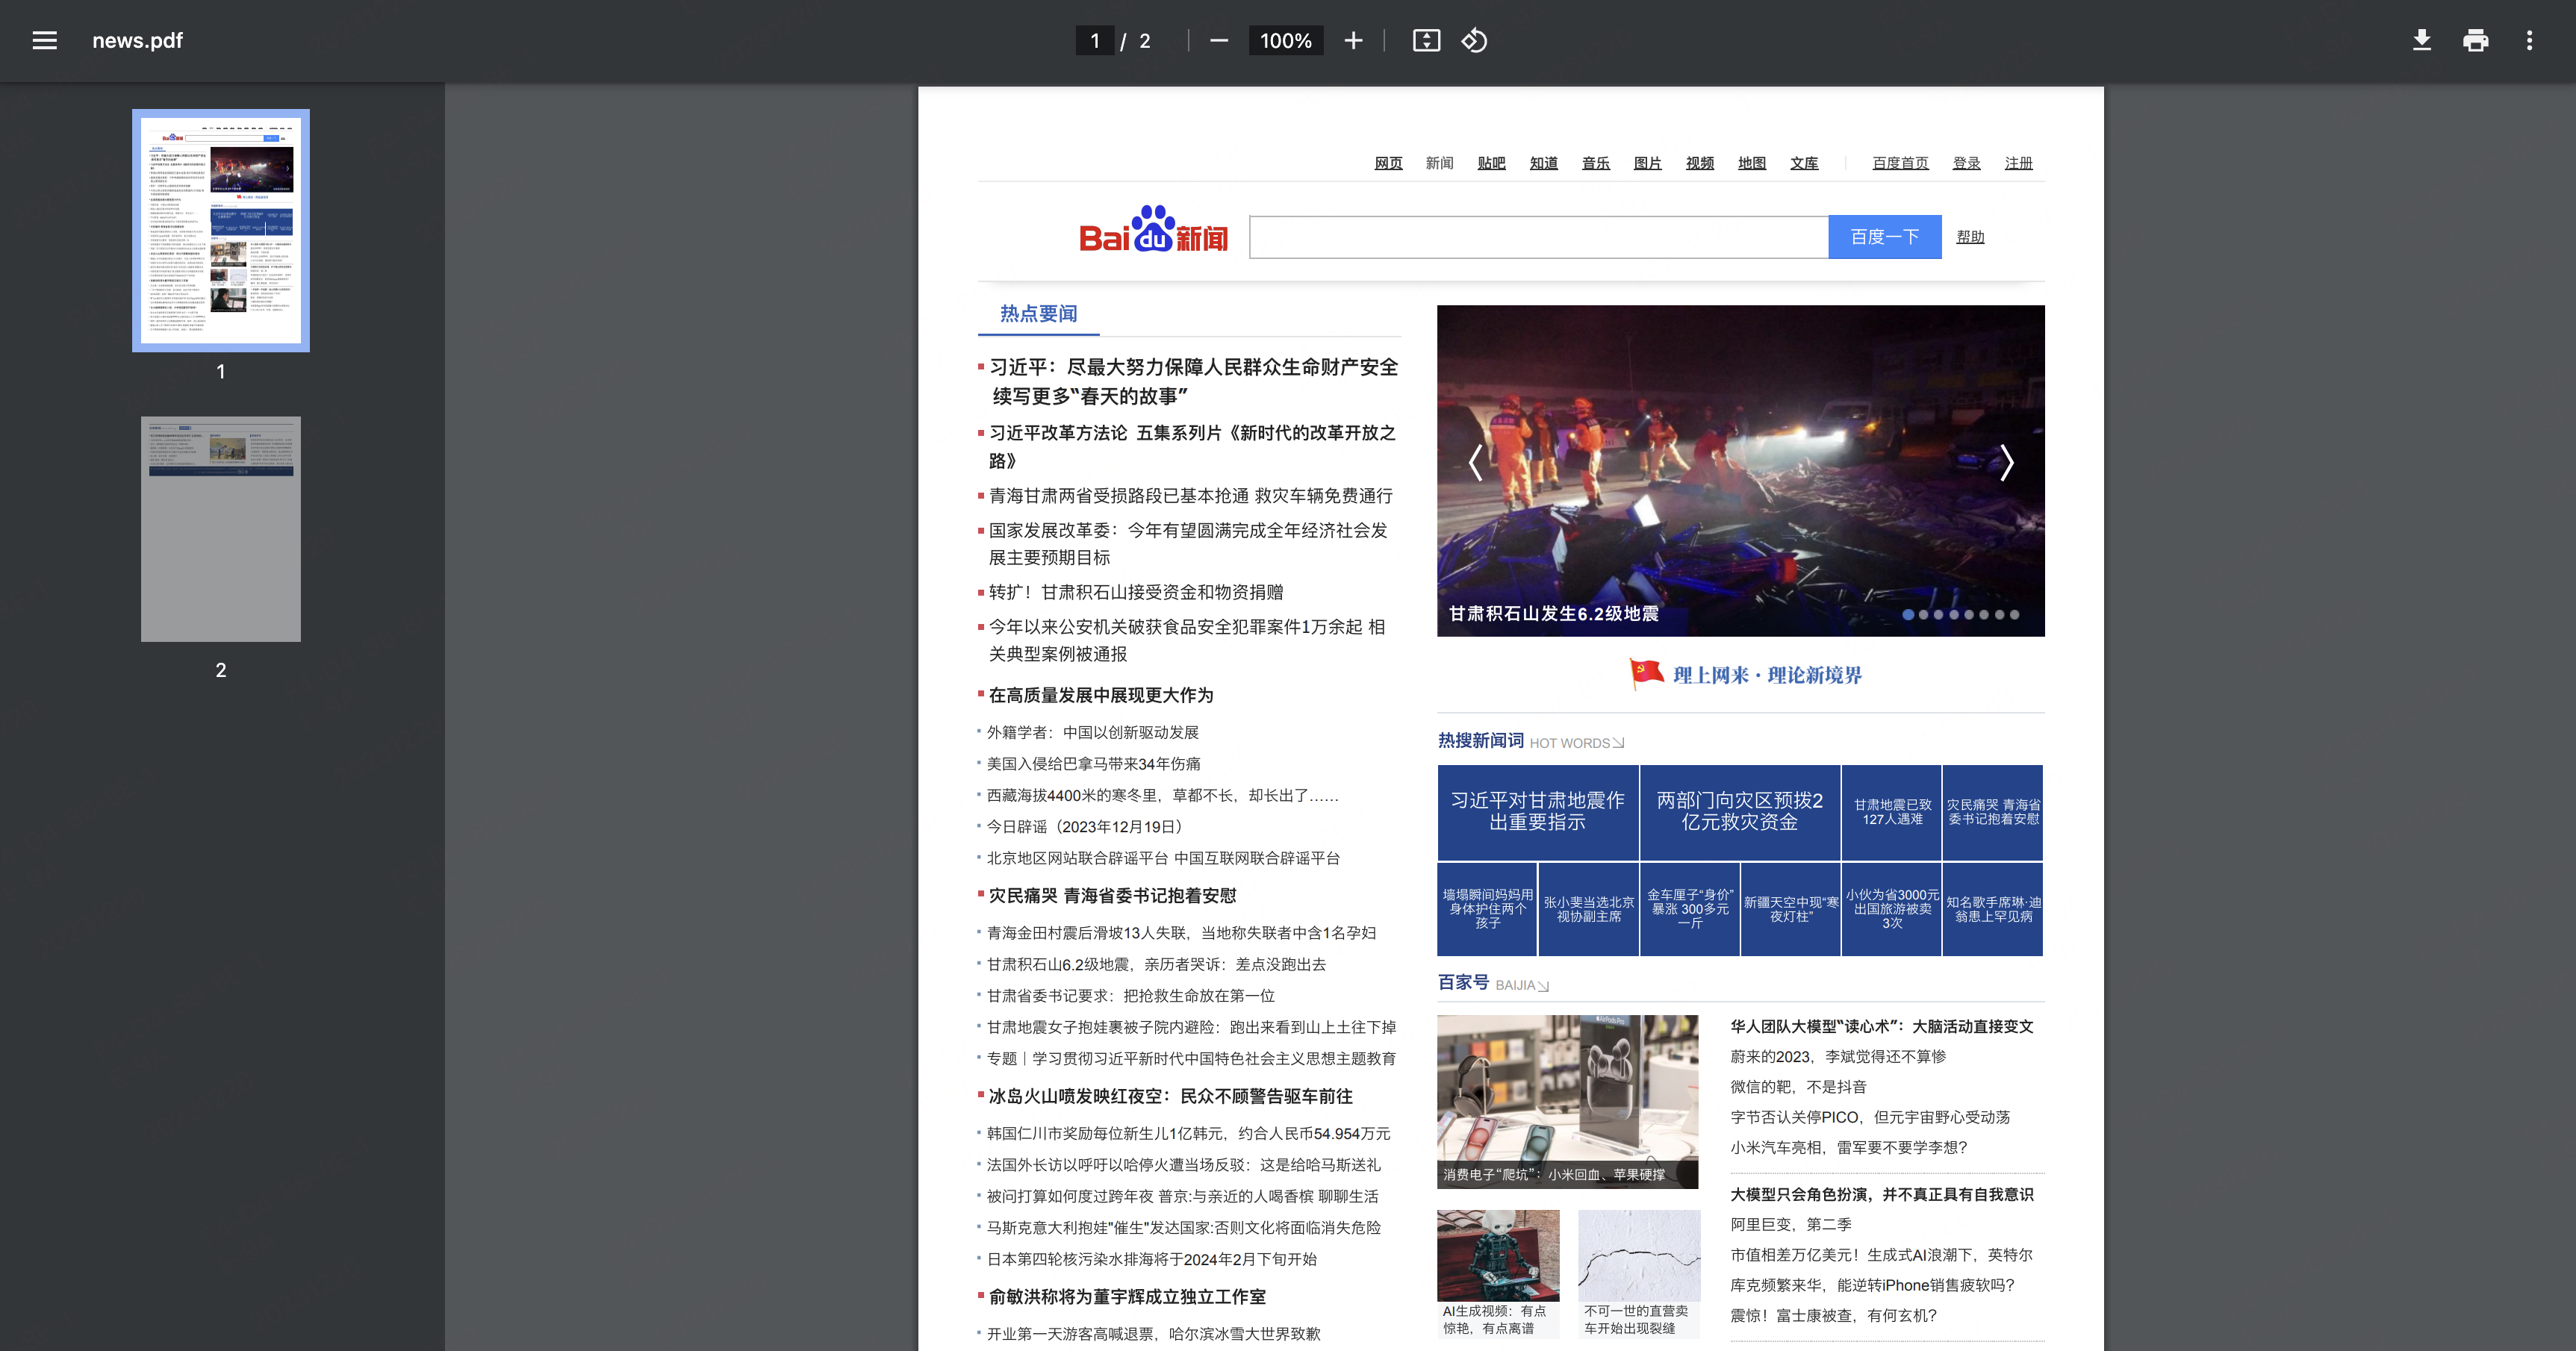This screenshot has height=1351, width=2576.
Task: Click the 帮助 help link
Action: pyautogui.click(x=1970, y=237)
